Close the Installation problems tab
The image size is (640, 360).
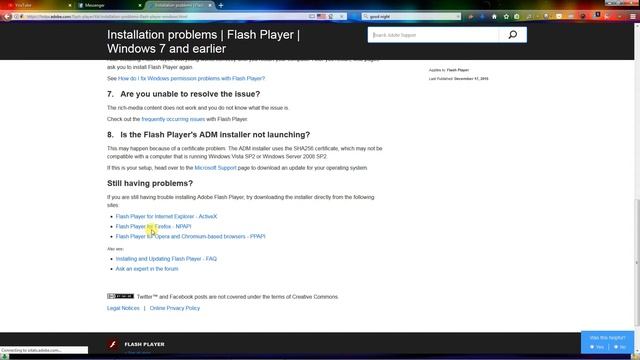point(210,5)
